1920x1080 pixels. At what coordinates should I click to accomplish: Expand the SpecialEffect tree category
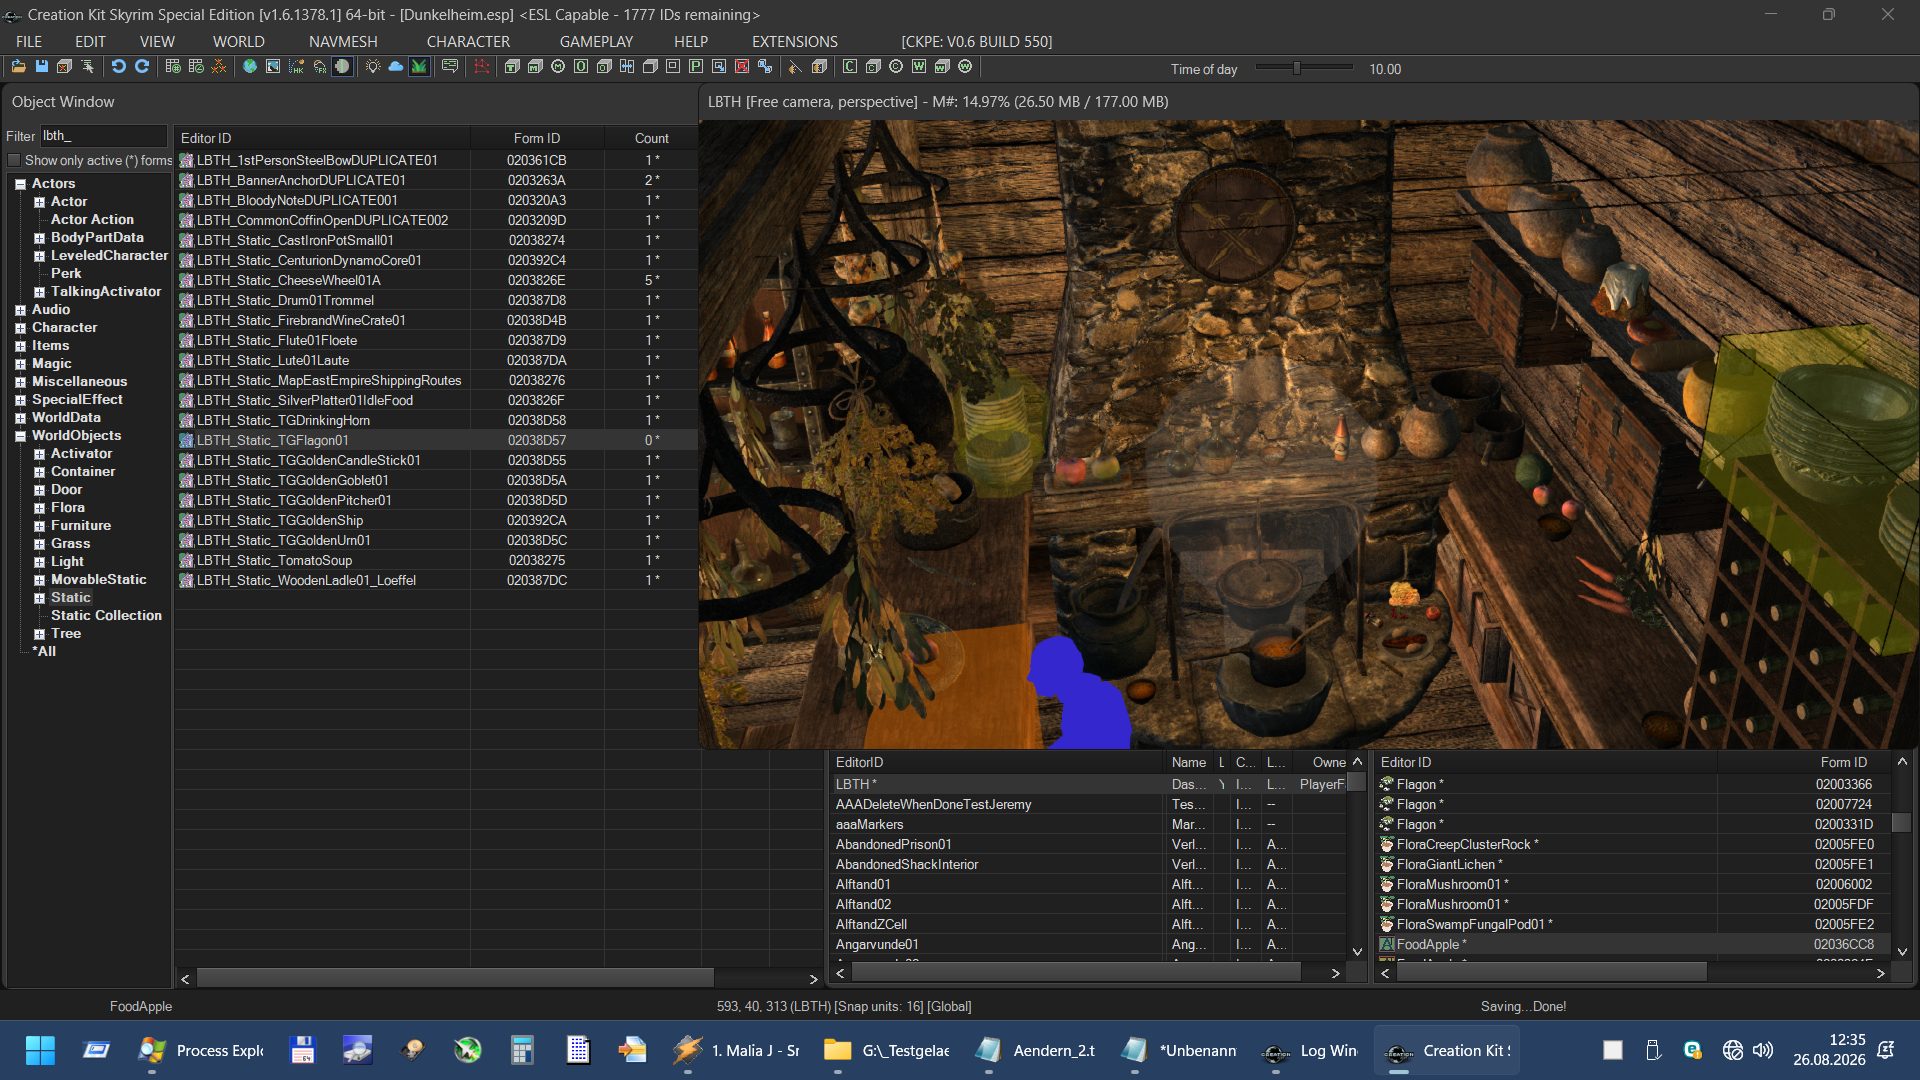click(20, 400)
